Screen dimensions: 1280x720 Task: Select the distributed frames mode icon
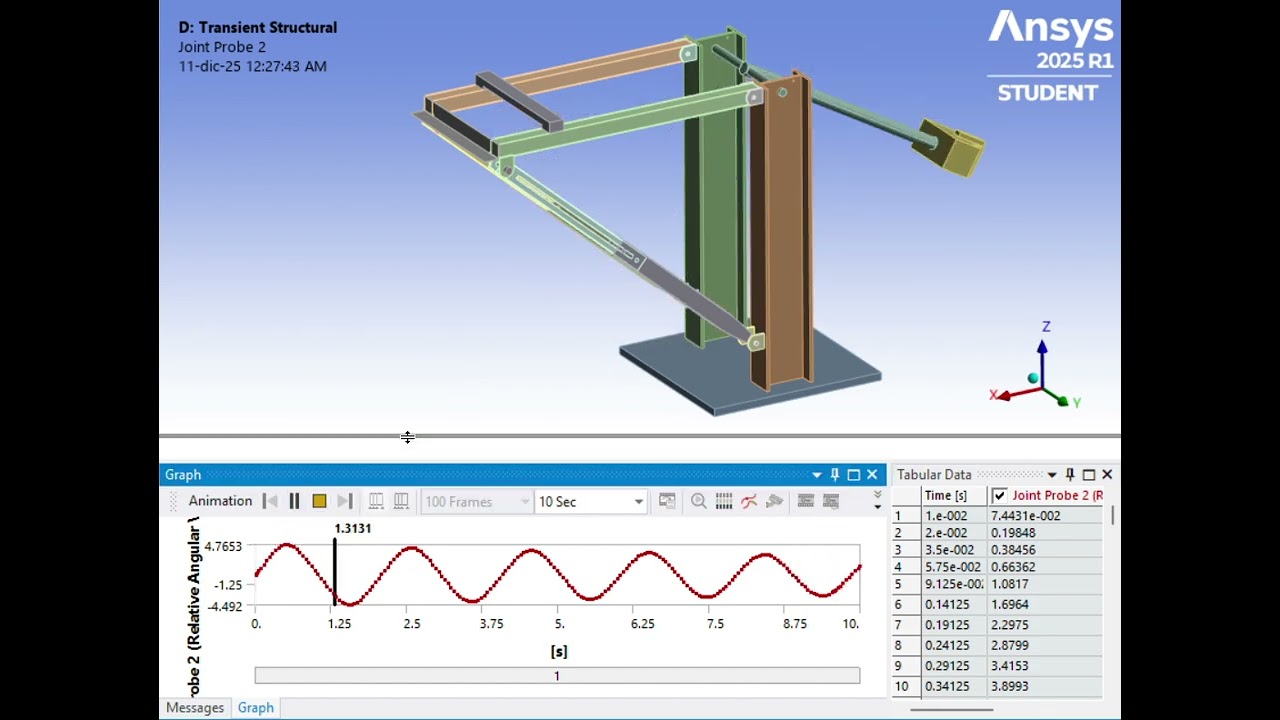(x=376, y=501)
